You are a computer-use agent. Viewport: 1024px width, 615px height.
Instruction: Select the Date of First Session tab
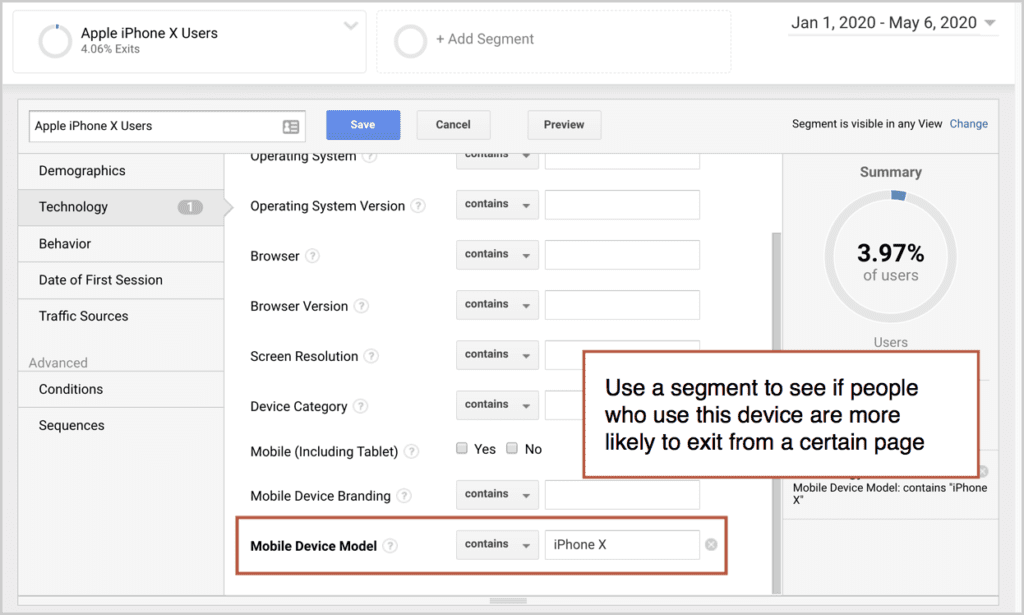(121, 280)
